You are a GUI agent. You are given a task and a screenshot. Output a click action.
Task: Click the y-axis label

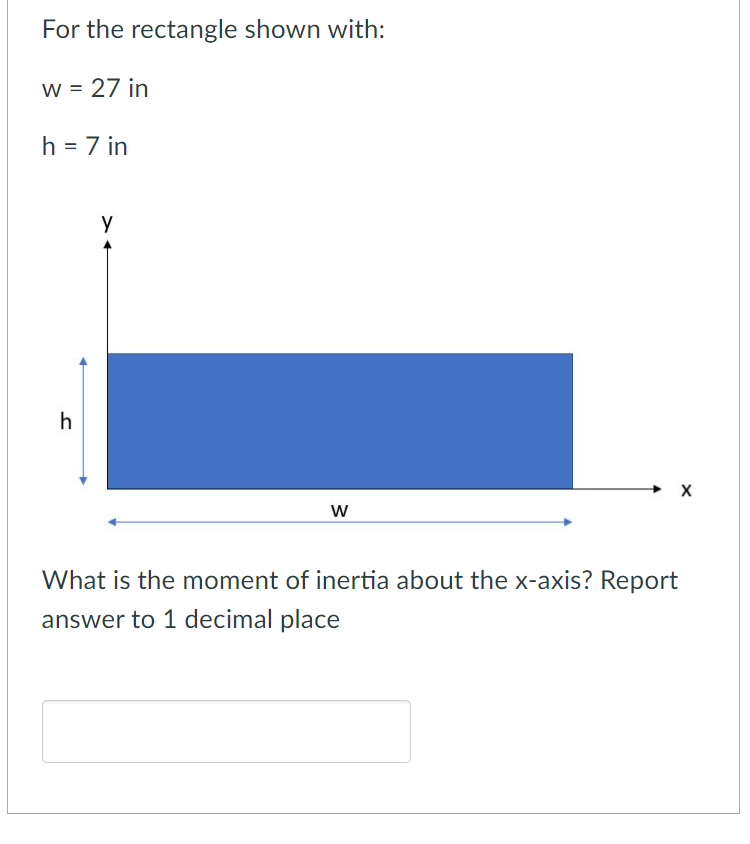click(x=105, y=222)
